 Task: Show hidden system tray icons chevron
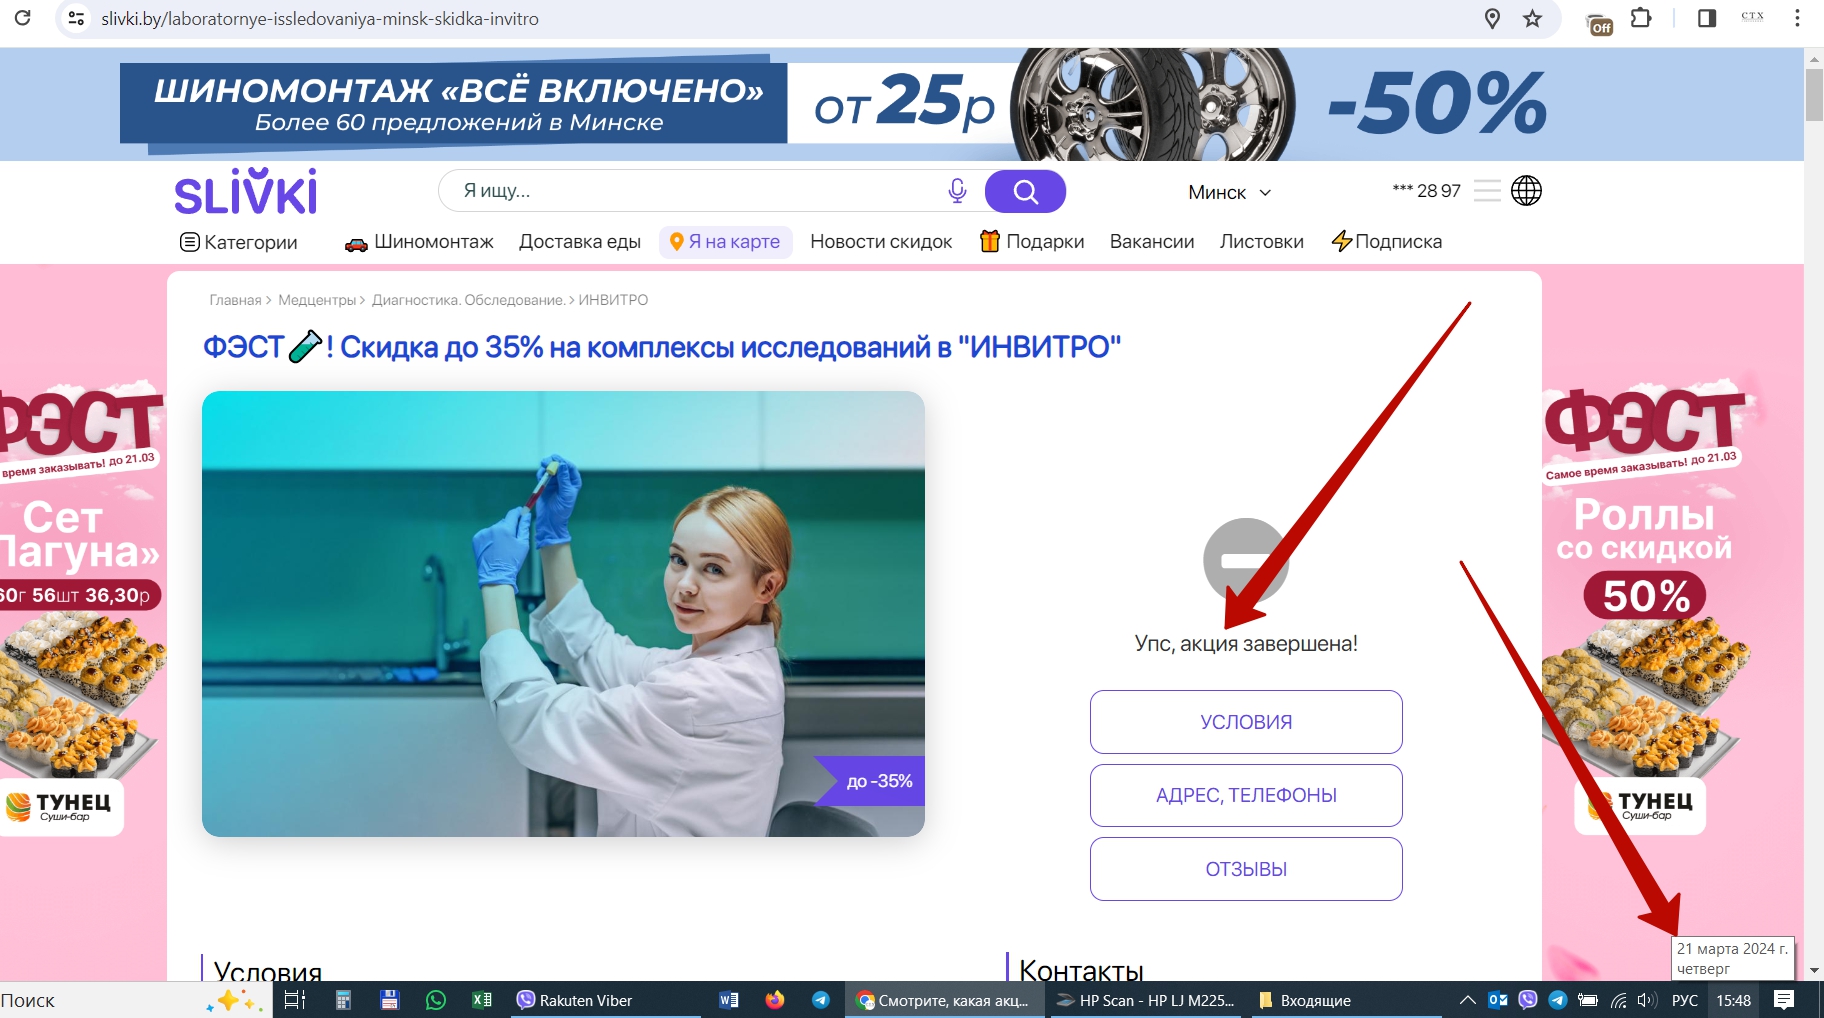1467,1000
